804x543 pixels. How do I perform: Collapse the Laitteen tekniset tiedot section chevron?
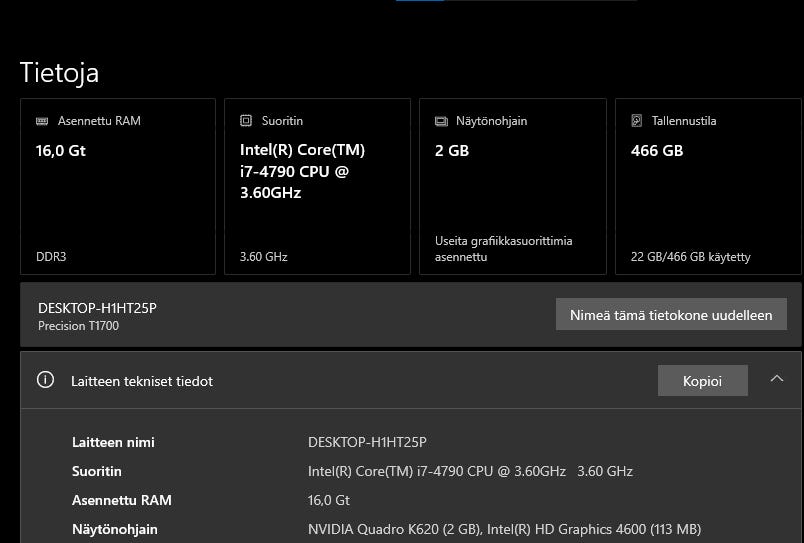click(777, 379)
